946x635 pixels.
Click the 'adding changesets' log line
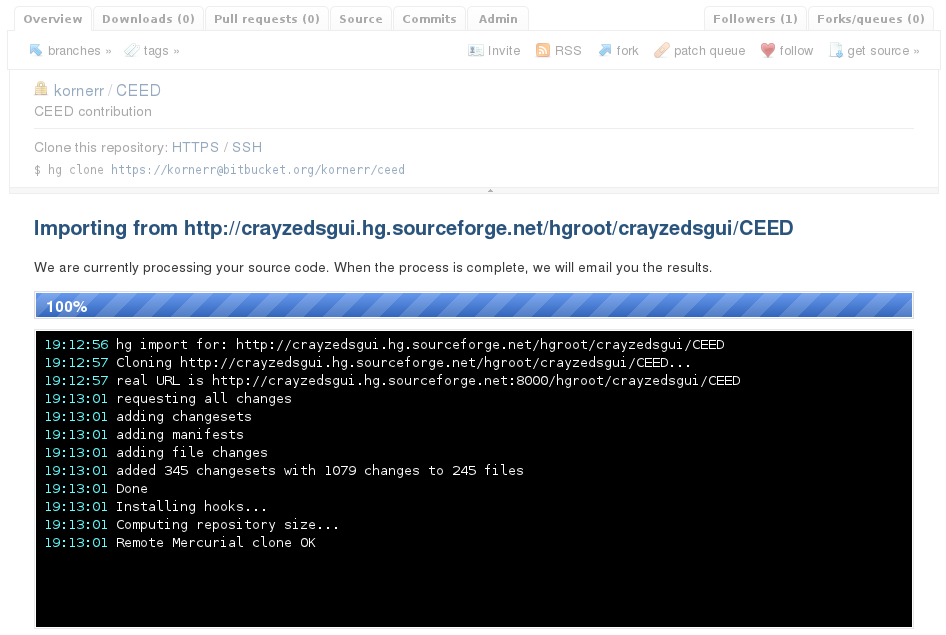coord(148,417)
